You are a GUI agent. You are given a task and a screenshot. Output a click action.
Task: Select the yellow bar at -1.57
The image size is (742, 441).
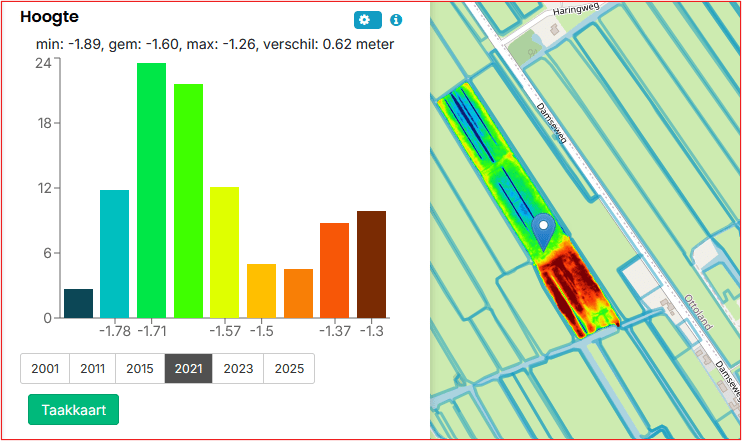pos(224,253)
